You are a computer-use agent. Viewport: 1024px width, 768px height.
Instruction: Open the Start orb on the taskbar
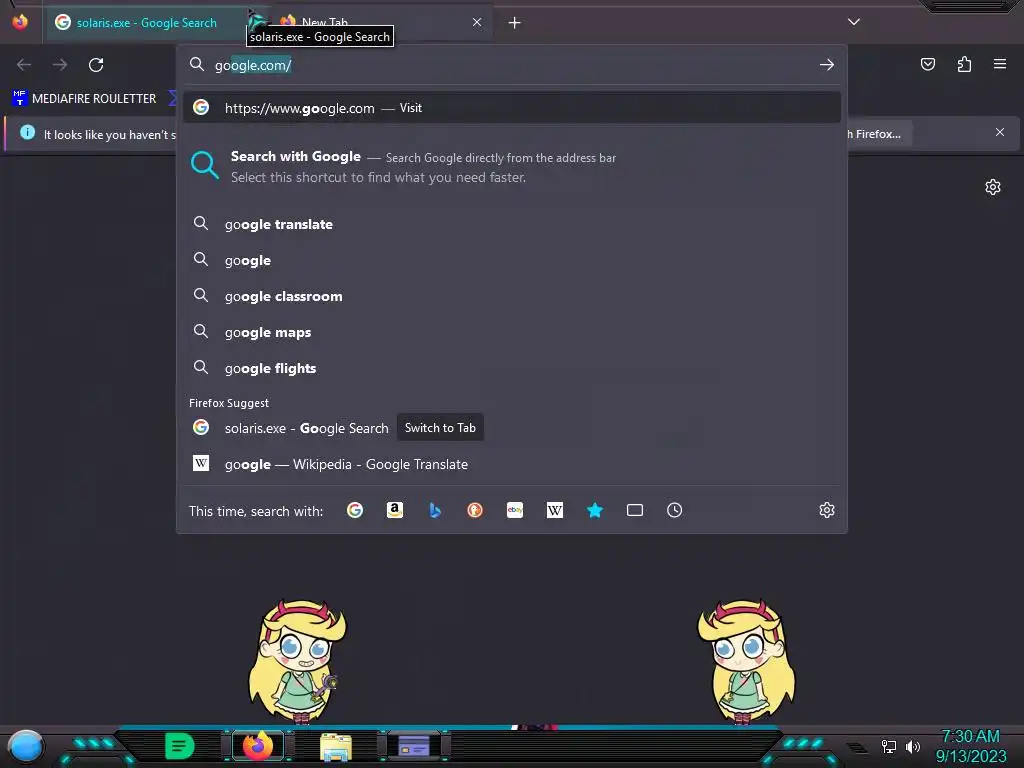[25, 746]
